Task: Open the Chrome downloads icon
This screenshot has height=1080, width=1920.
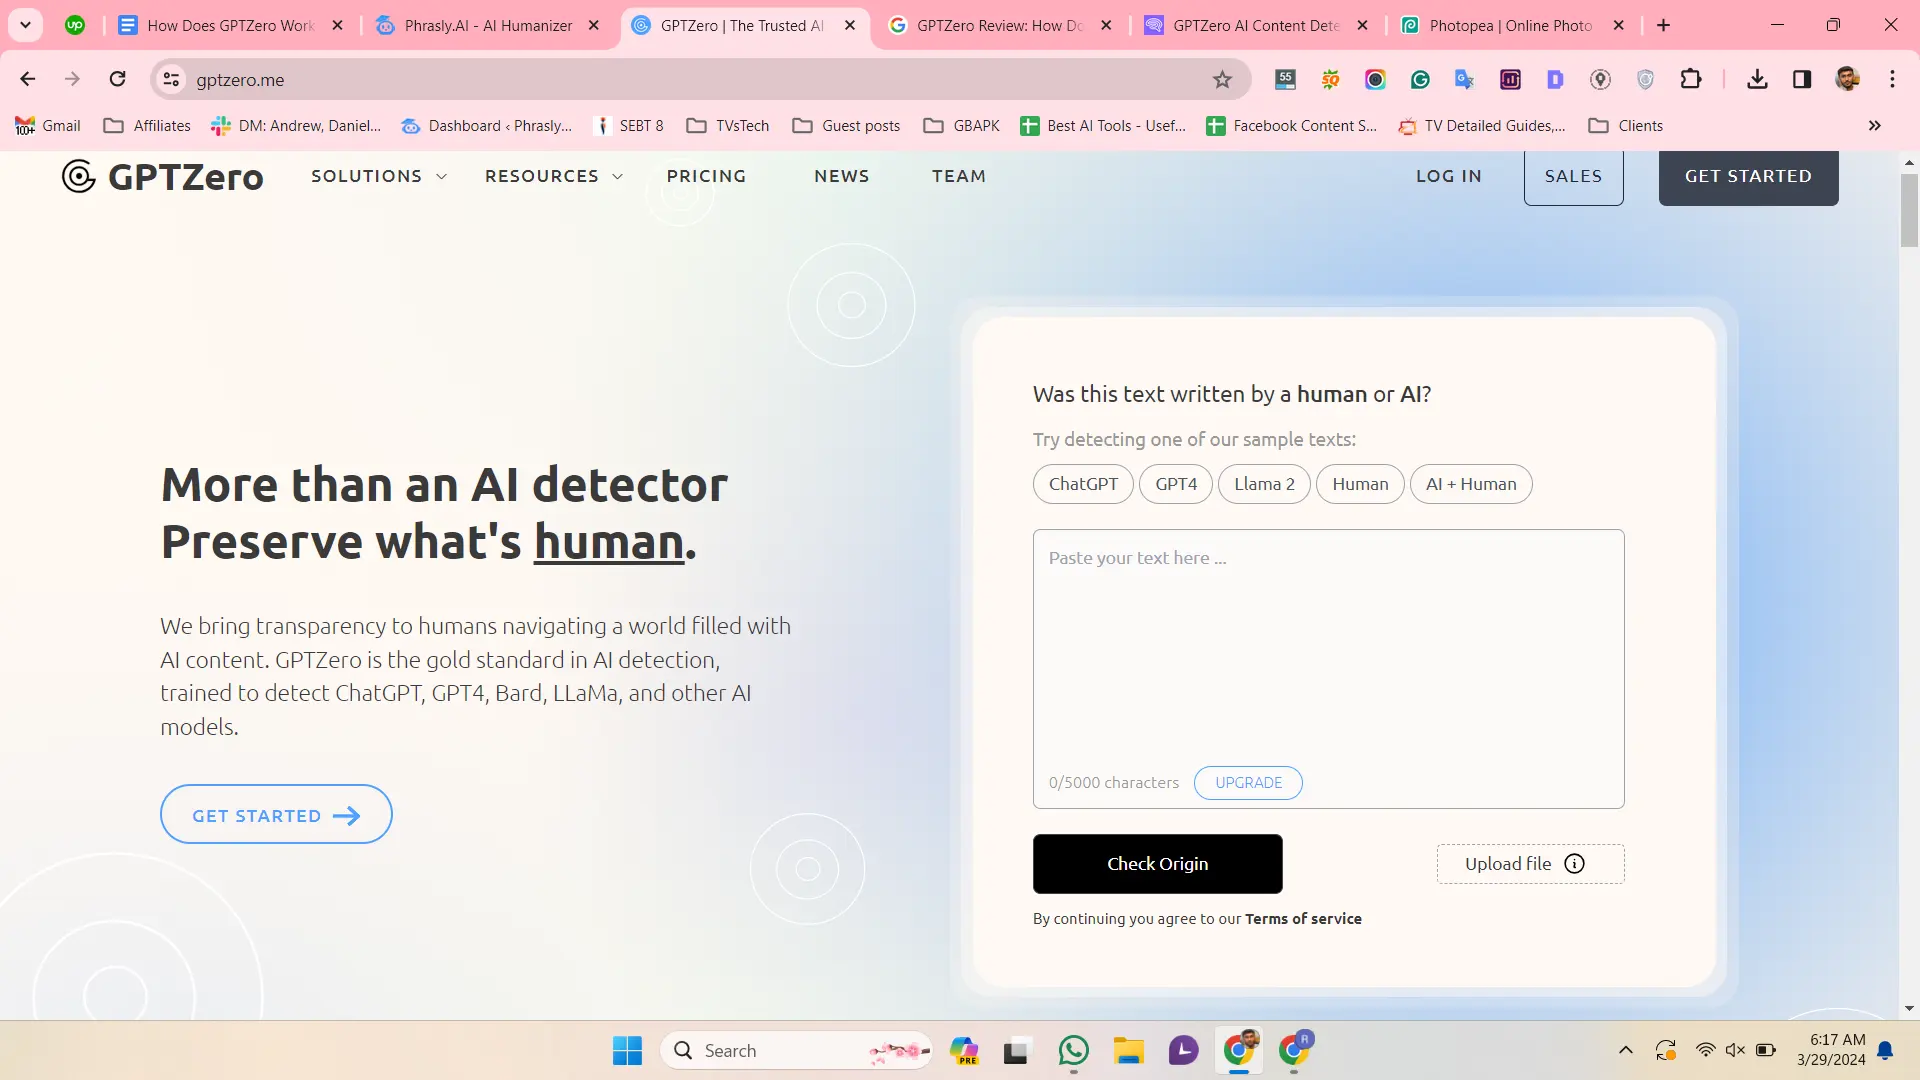Action: click(x=1757, y=79)
